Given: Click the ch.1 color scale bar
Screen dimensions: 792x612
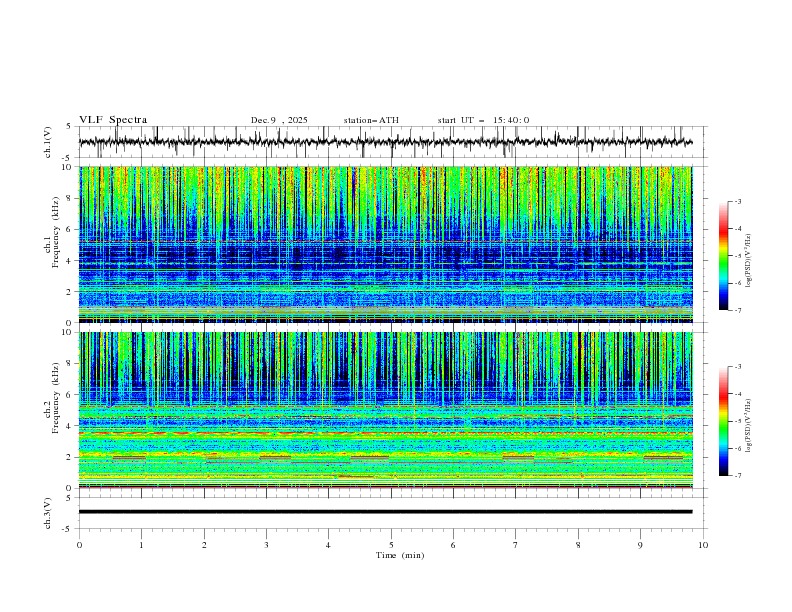Looking at the screenshot, I should pos(724,256).
